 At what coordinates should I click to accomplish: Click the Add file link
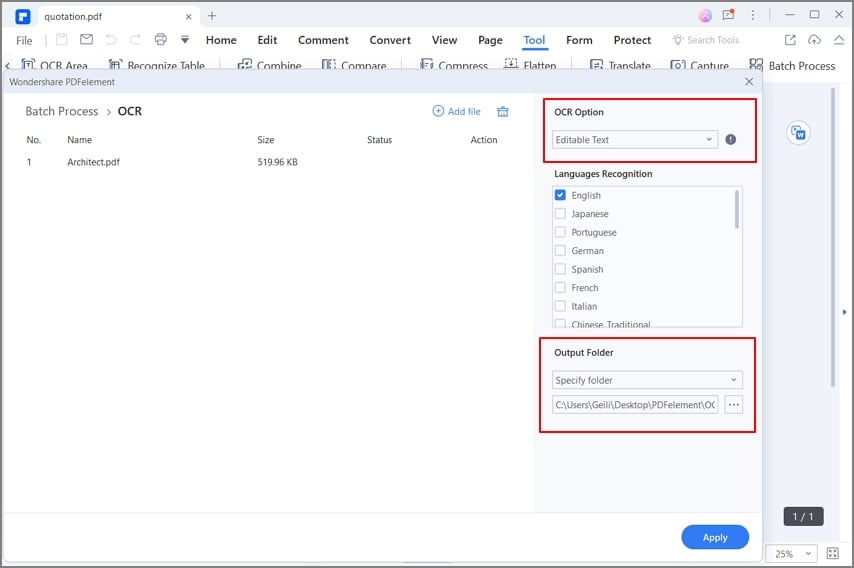point(456,111)
